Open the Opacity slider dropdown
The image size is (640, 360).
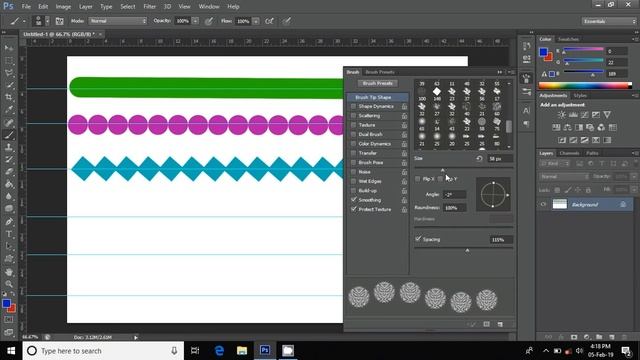pos(196,21)
